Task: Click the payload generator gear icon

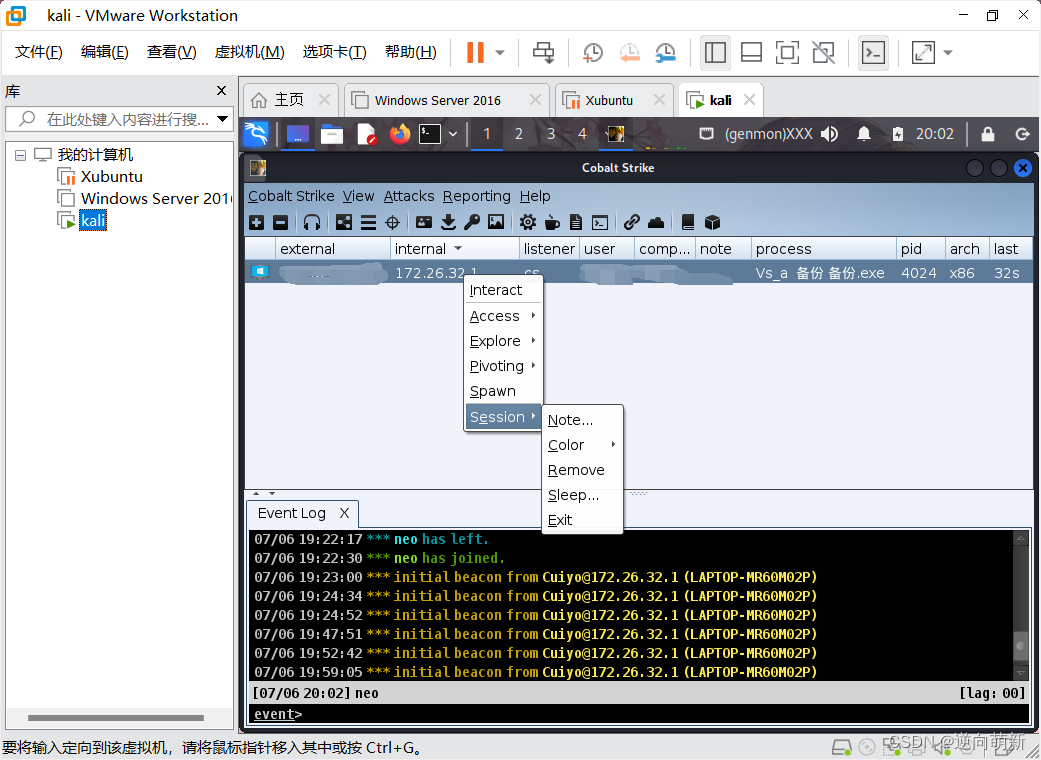Action: point(528,222)
